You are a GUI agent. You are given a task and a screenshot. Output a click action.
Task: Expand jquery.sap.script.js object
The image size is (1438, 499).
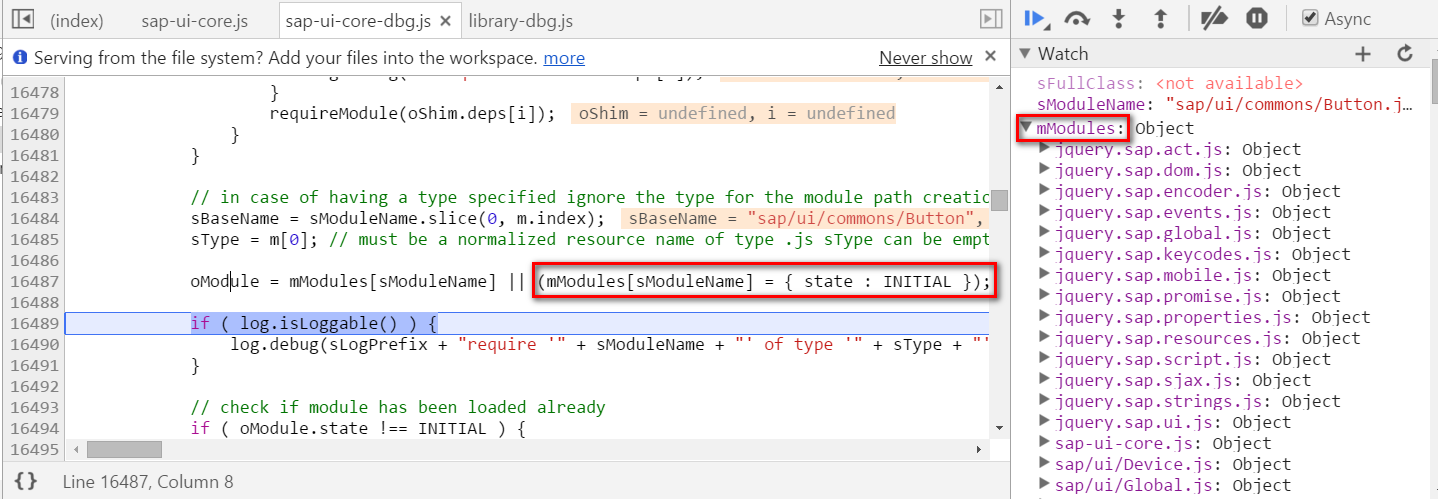pos(1045,359)
